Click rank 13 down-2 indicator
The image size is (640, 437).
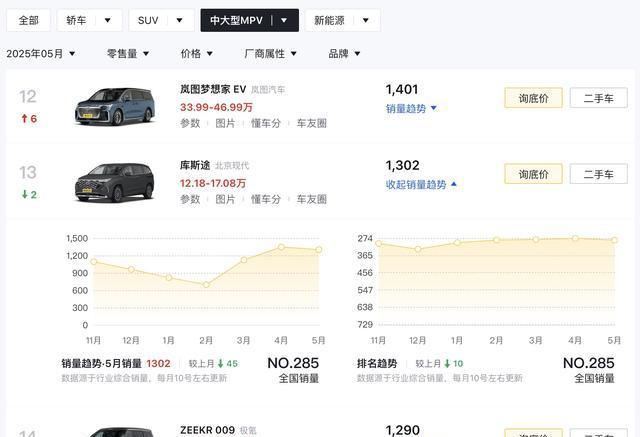pos(29,195)
